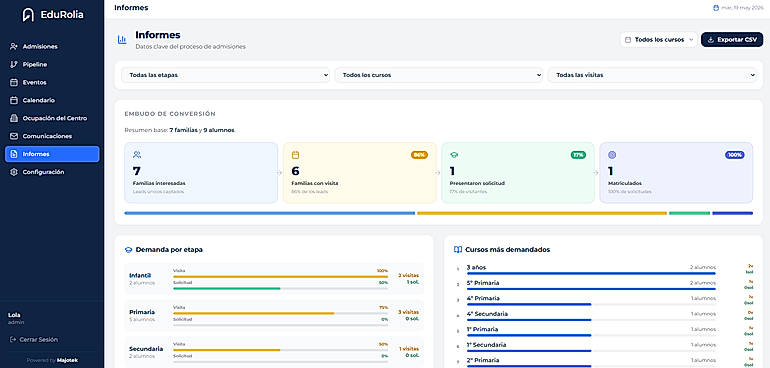Expand the Todas las visitas filter
Viewport: 770px width, 368px height.
(652, 75)
